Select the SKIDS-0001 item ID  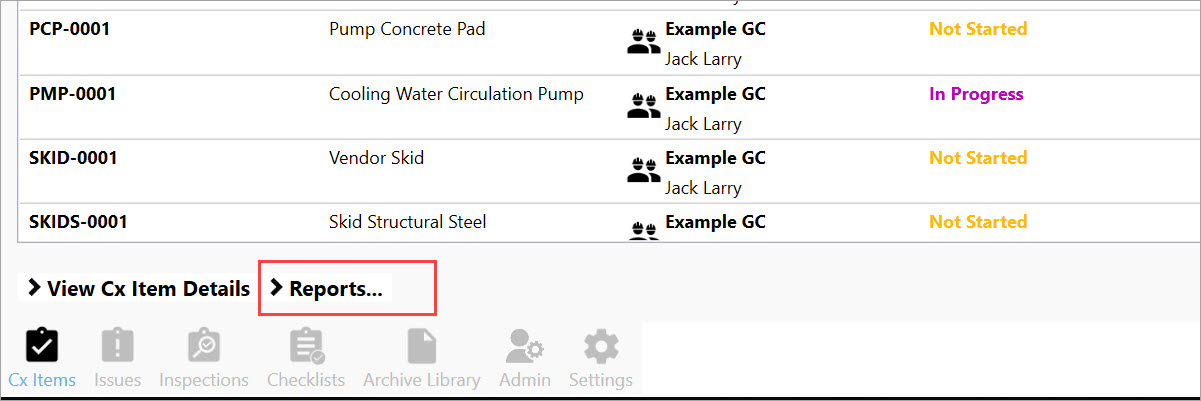coord(79,222)
